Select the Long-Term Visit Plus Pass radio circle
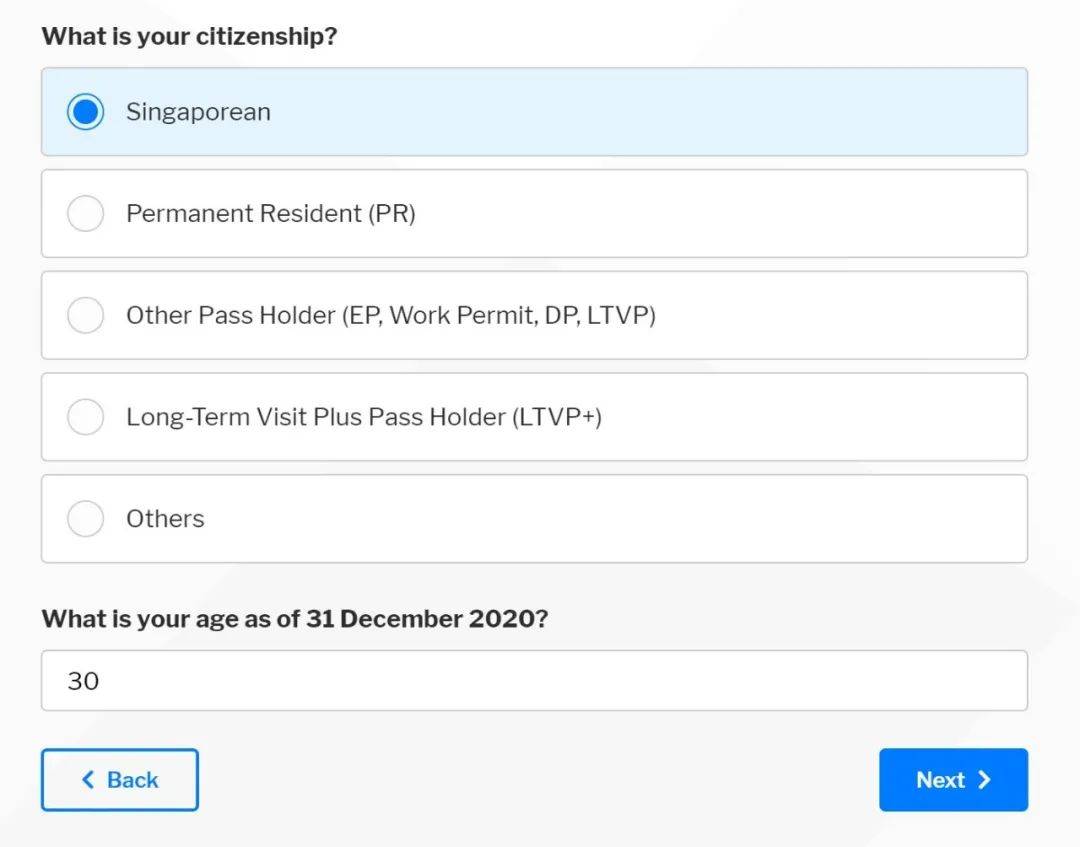The width and height of the screenshot is (1080, 847). coord(85,417)
